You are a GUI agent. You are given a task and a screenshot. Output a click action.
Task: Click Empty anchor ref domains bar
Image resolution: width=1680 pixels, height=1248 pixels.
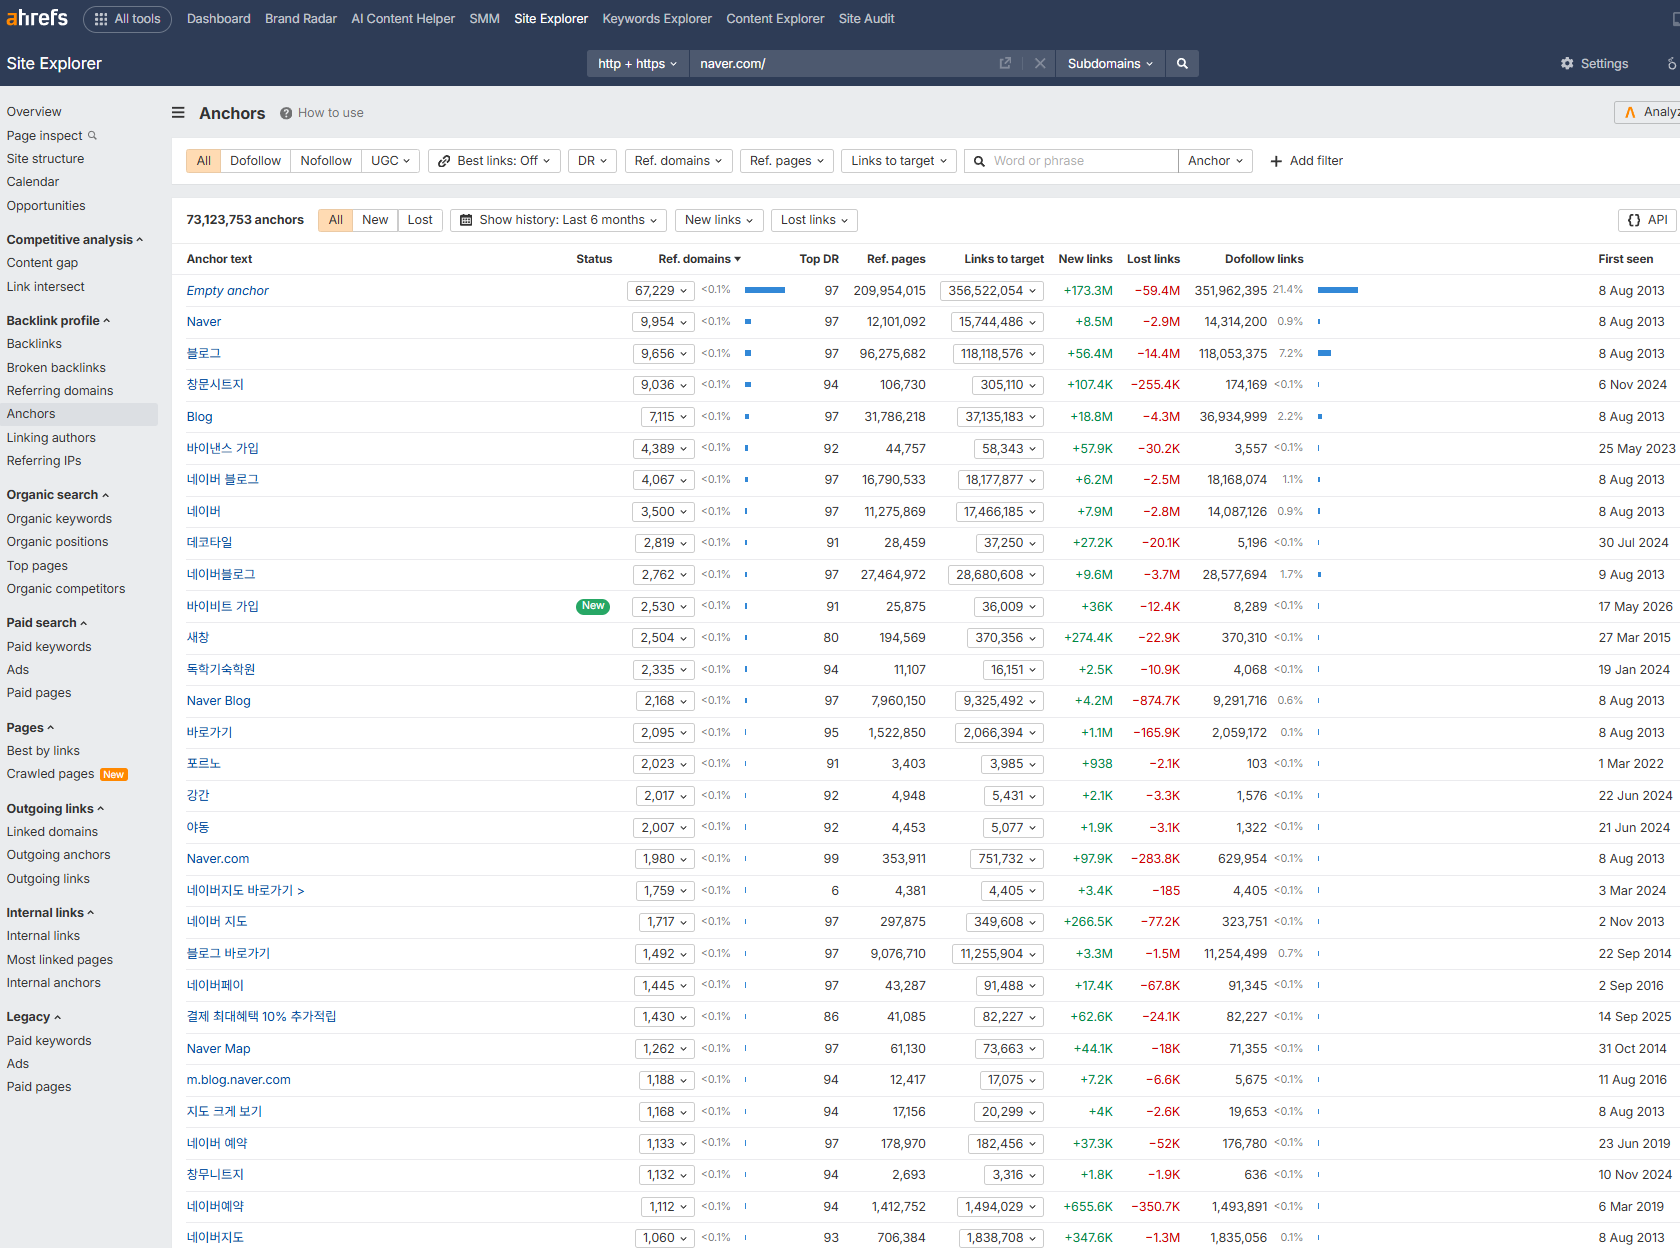point(765,290)
